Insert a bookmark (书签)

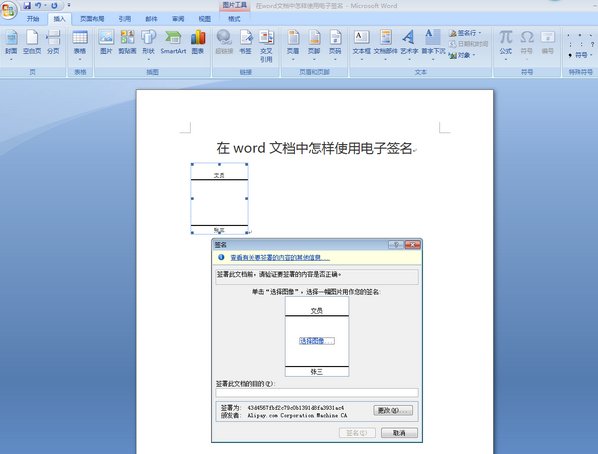click(246, 42)
